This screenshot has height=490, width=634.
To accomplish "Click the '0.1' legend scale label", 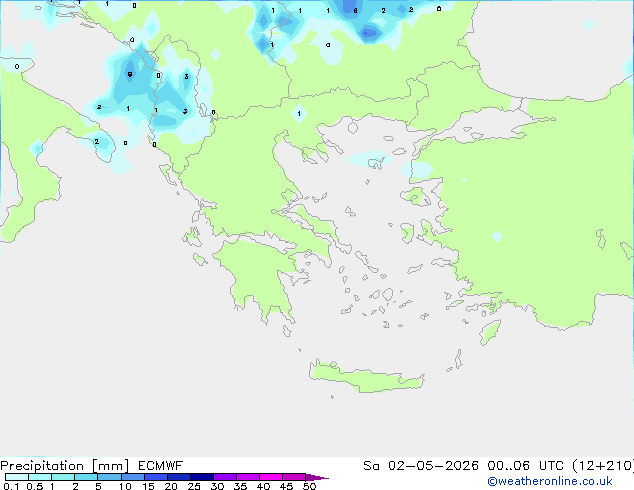I will pos(11,486).
